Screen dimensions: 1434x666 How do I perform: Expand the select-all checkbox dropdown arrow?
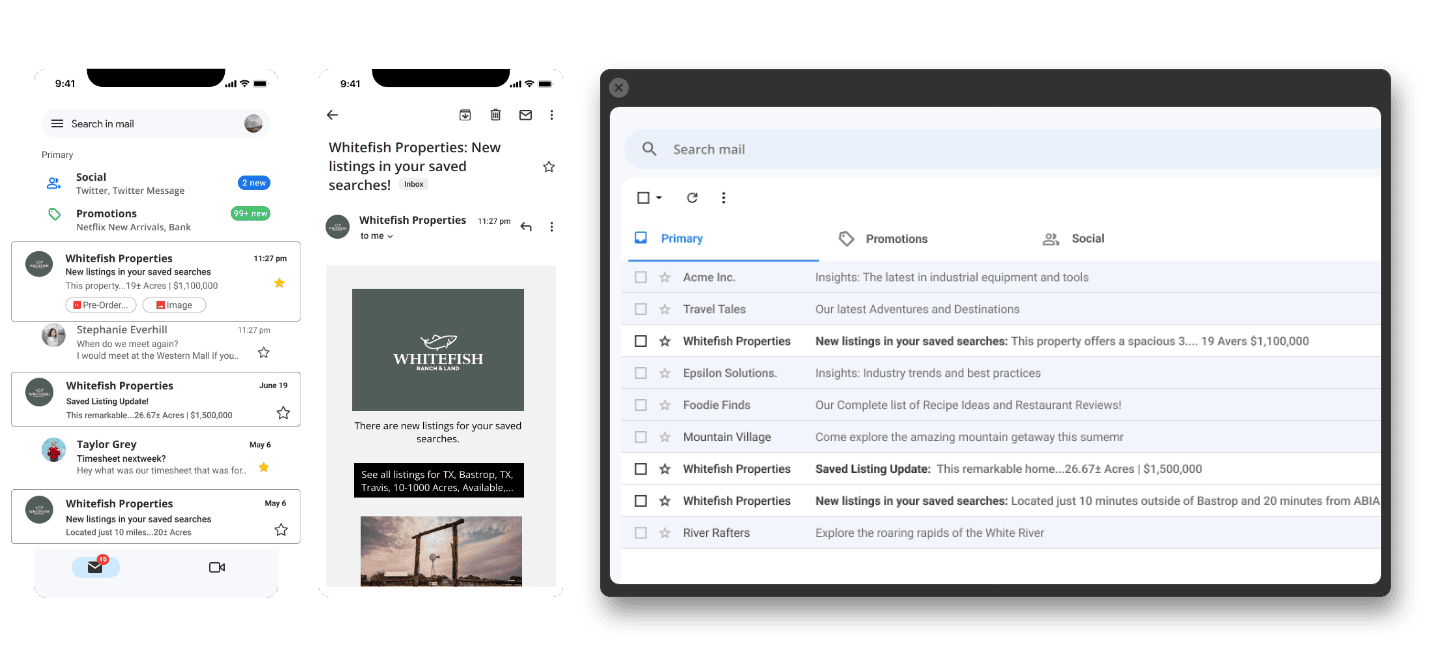pos(659,198)
